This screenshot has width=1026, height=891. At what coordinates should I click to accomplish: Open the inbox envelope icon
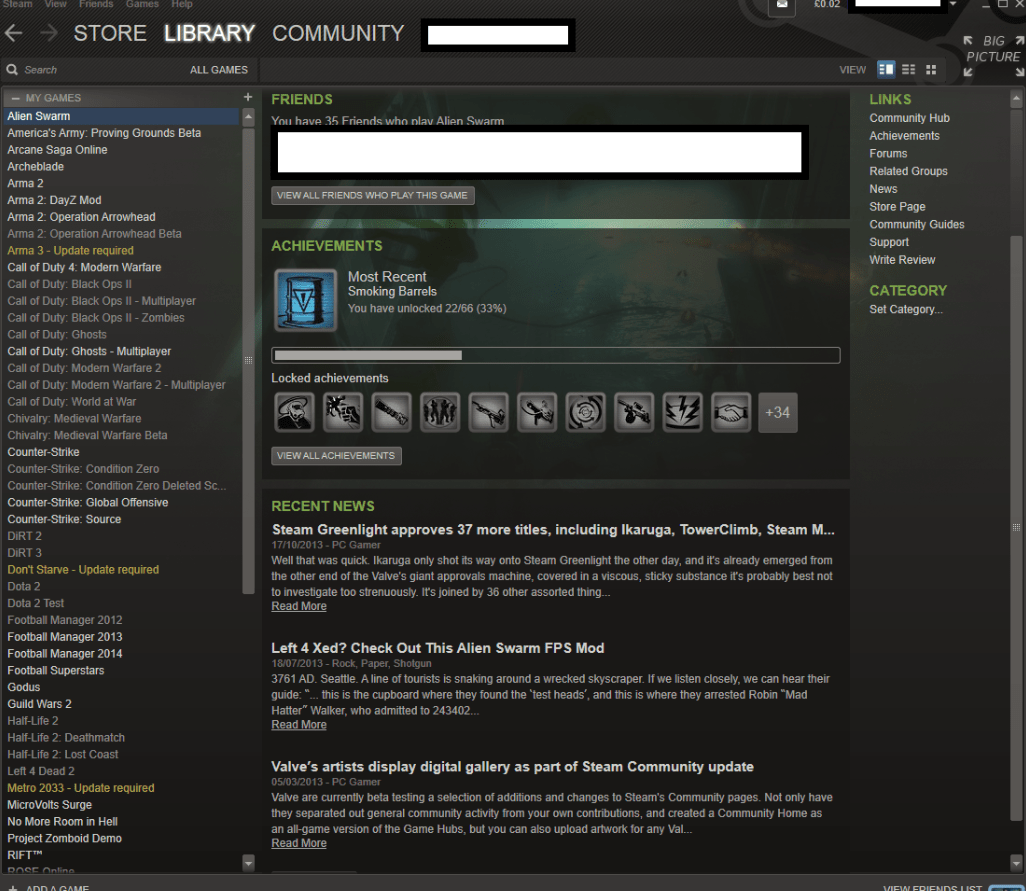tap(782, 5)
